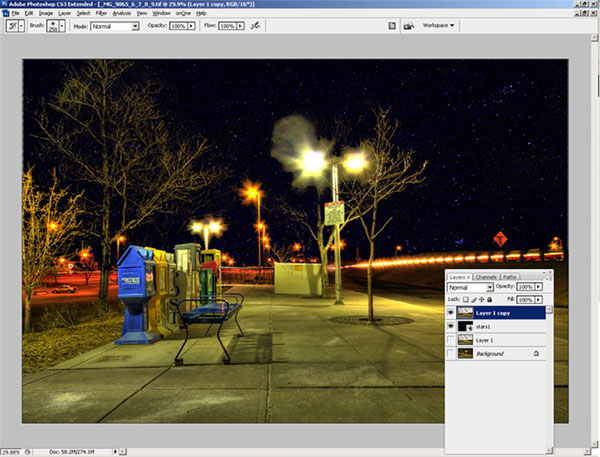Screen dimensions: 600x457
Task: Click the lock all padlock icon
Action: [490, 299]
